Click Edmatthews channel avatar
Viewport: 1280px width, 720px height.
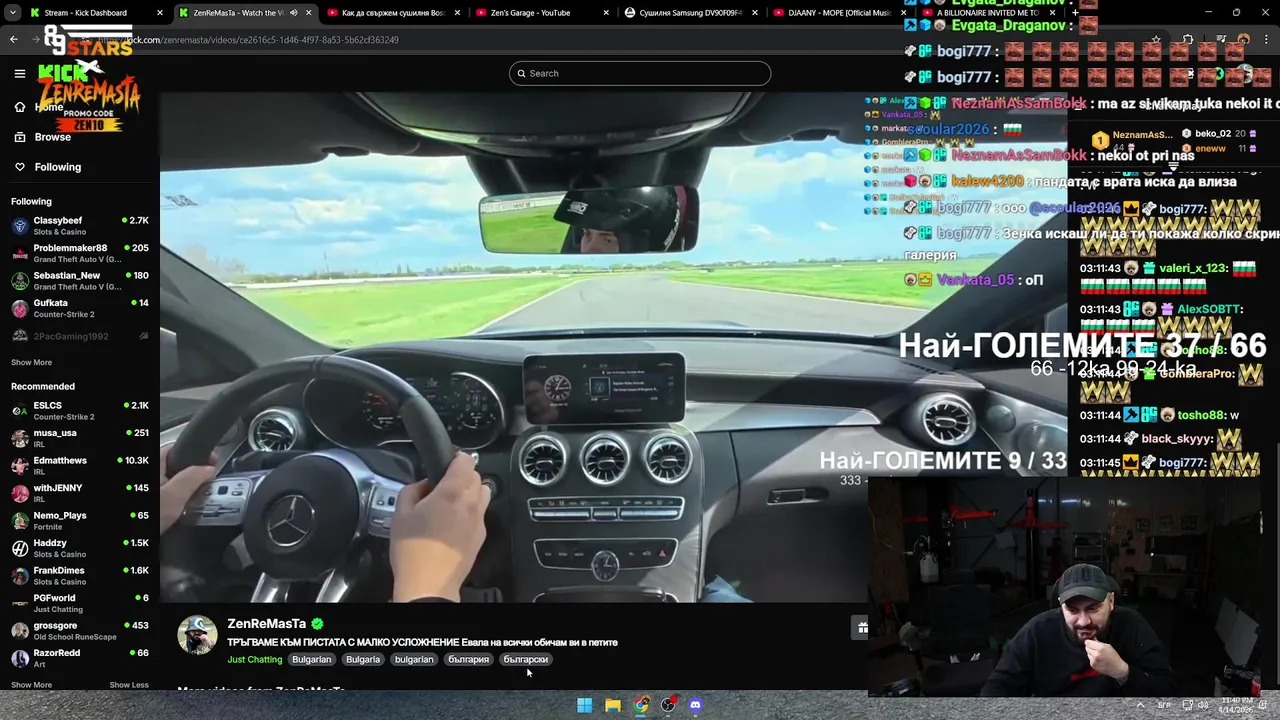point(20,466)
